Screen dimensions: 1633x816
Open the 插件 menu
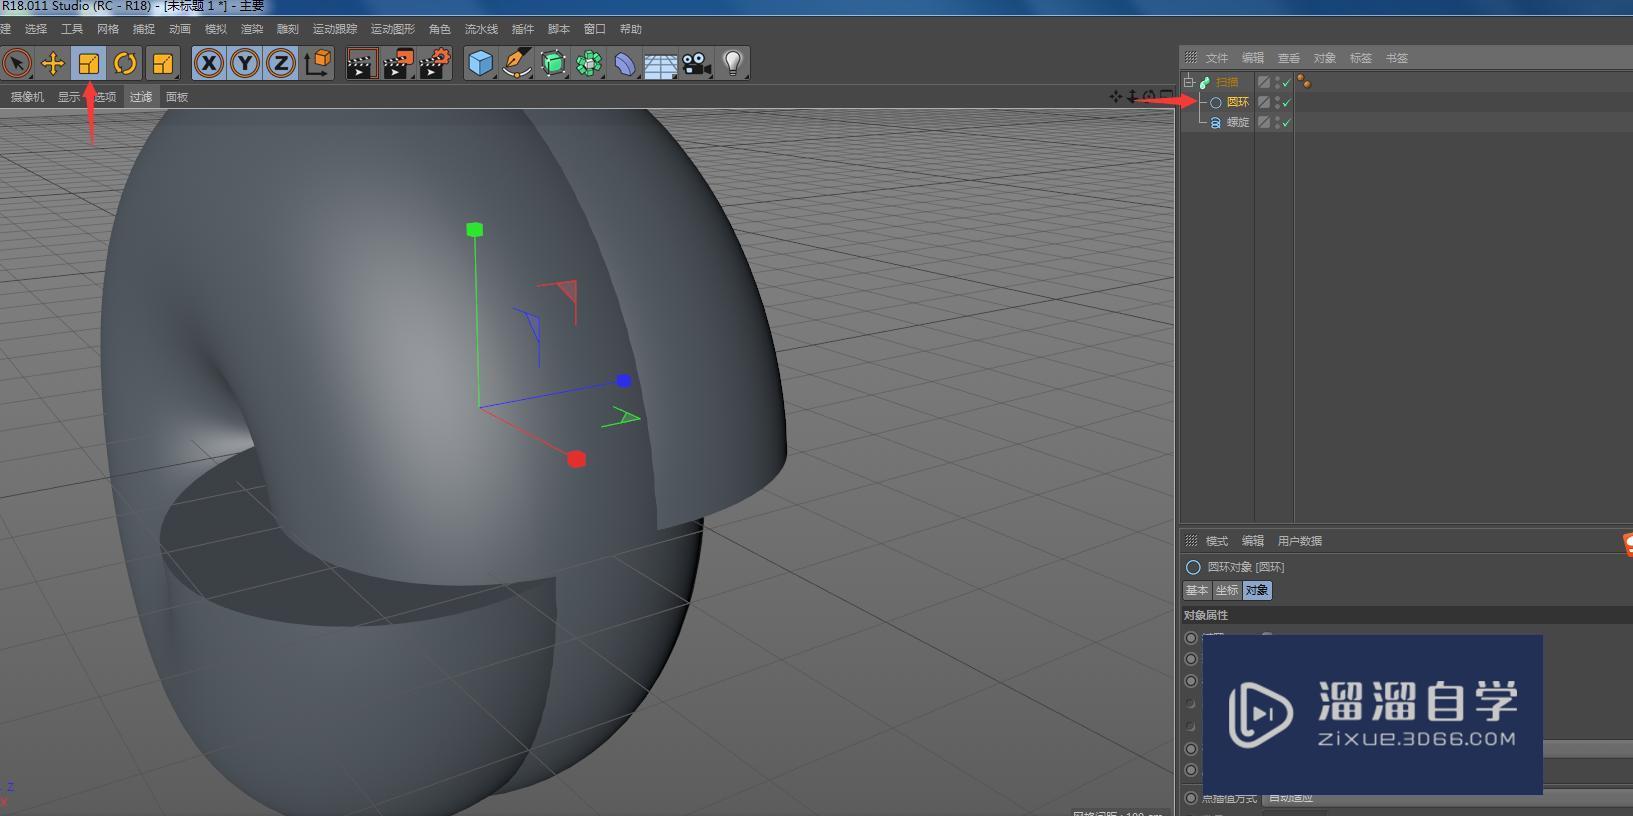click(523, 29)
